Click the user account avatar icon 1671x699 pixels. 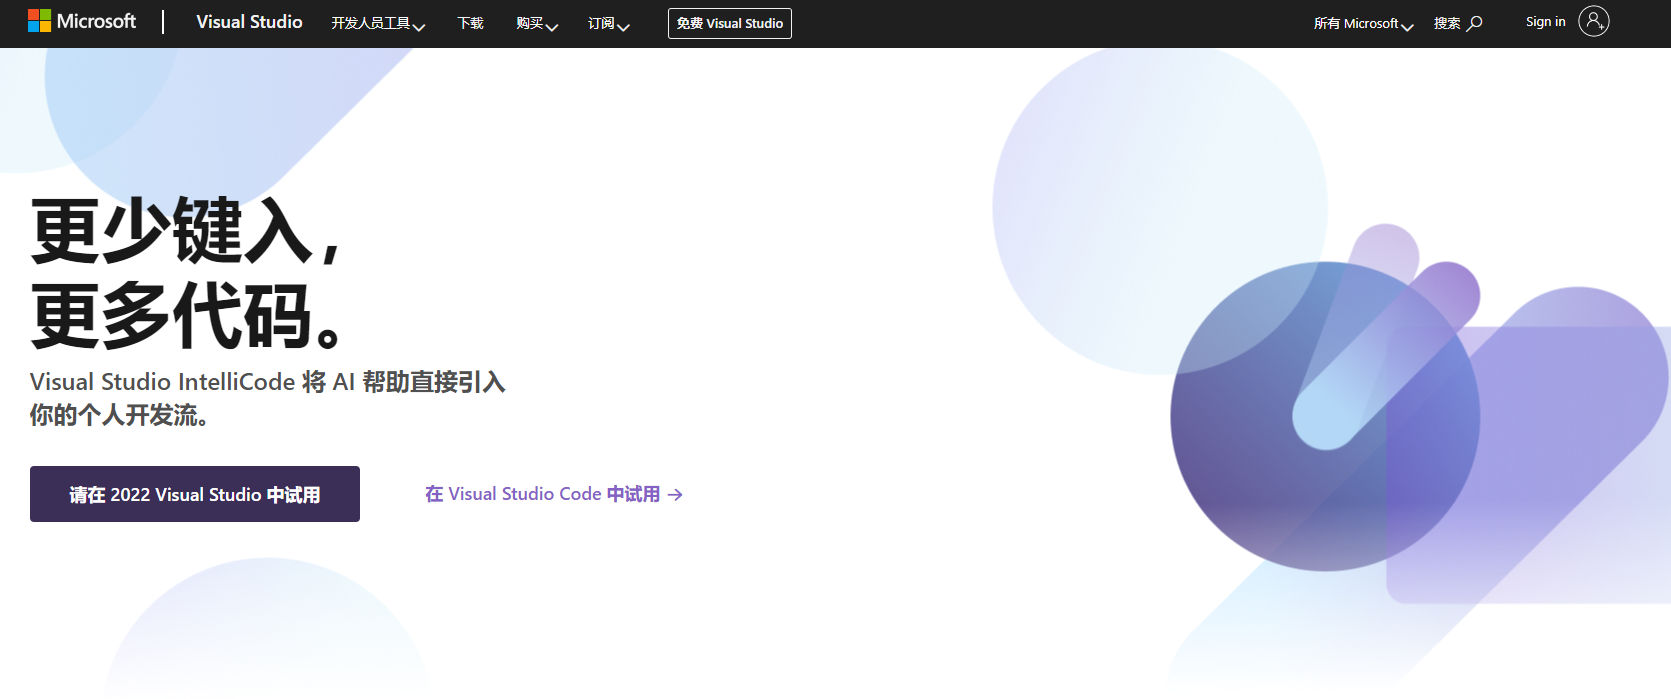(1594, 21)
